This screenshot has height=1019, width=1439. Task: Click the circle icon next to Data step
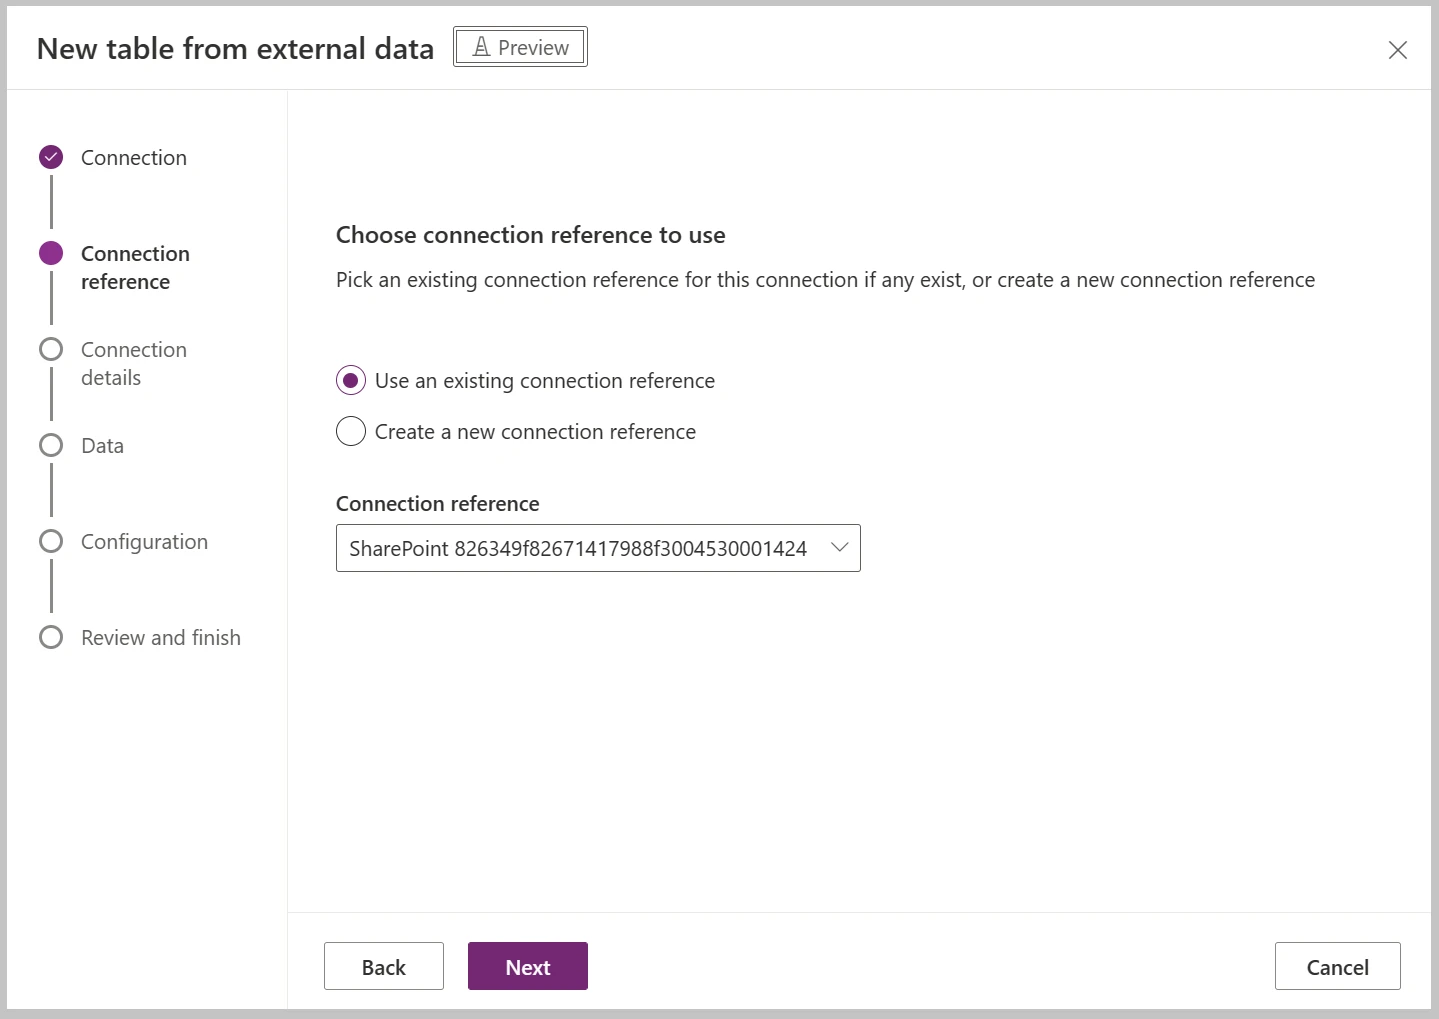[51, 444]
